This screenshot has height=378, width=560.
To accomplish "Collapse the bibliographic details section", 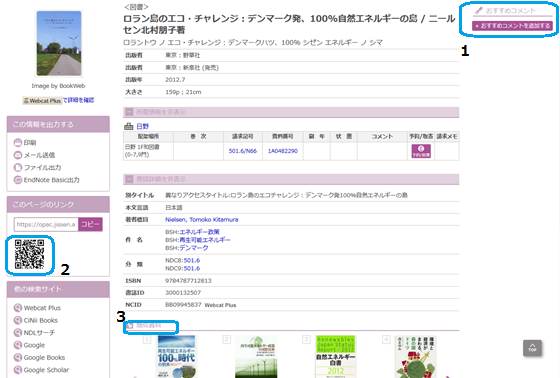I will click(129, 179).
